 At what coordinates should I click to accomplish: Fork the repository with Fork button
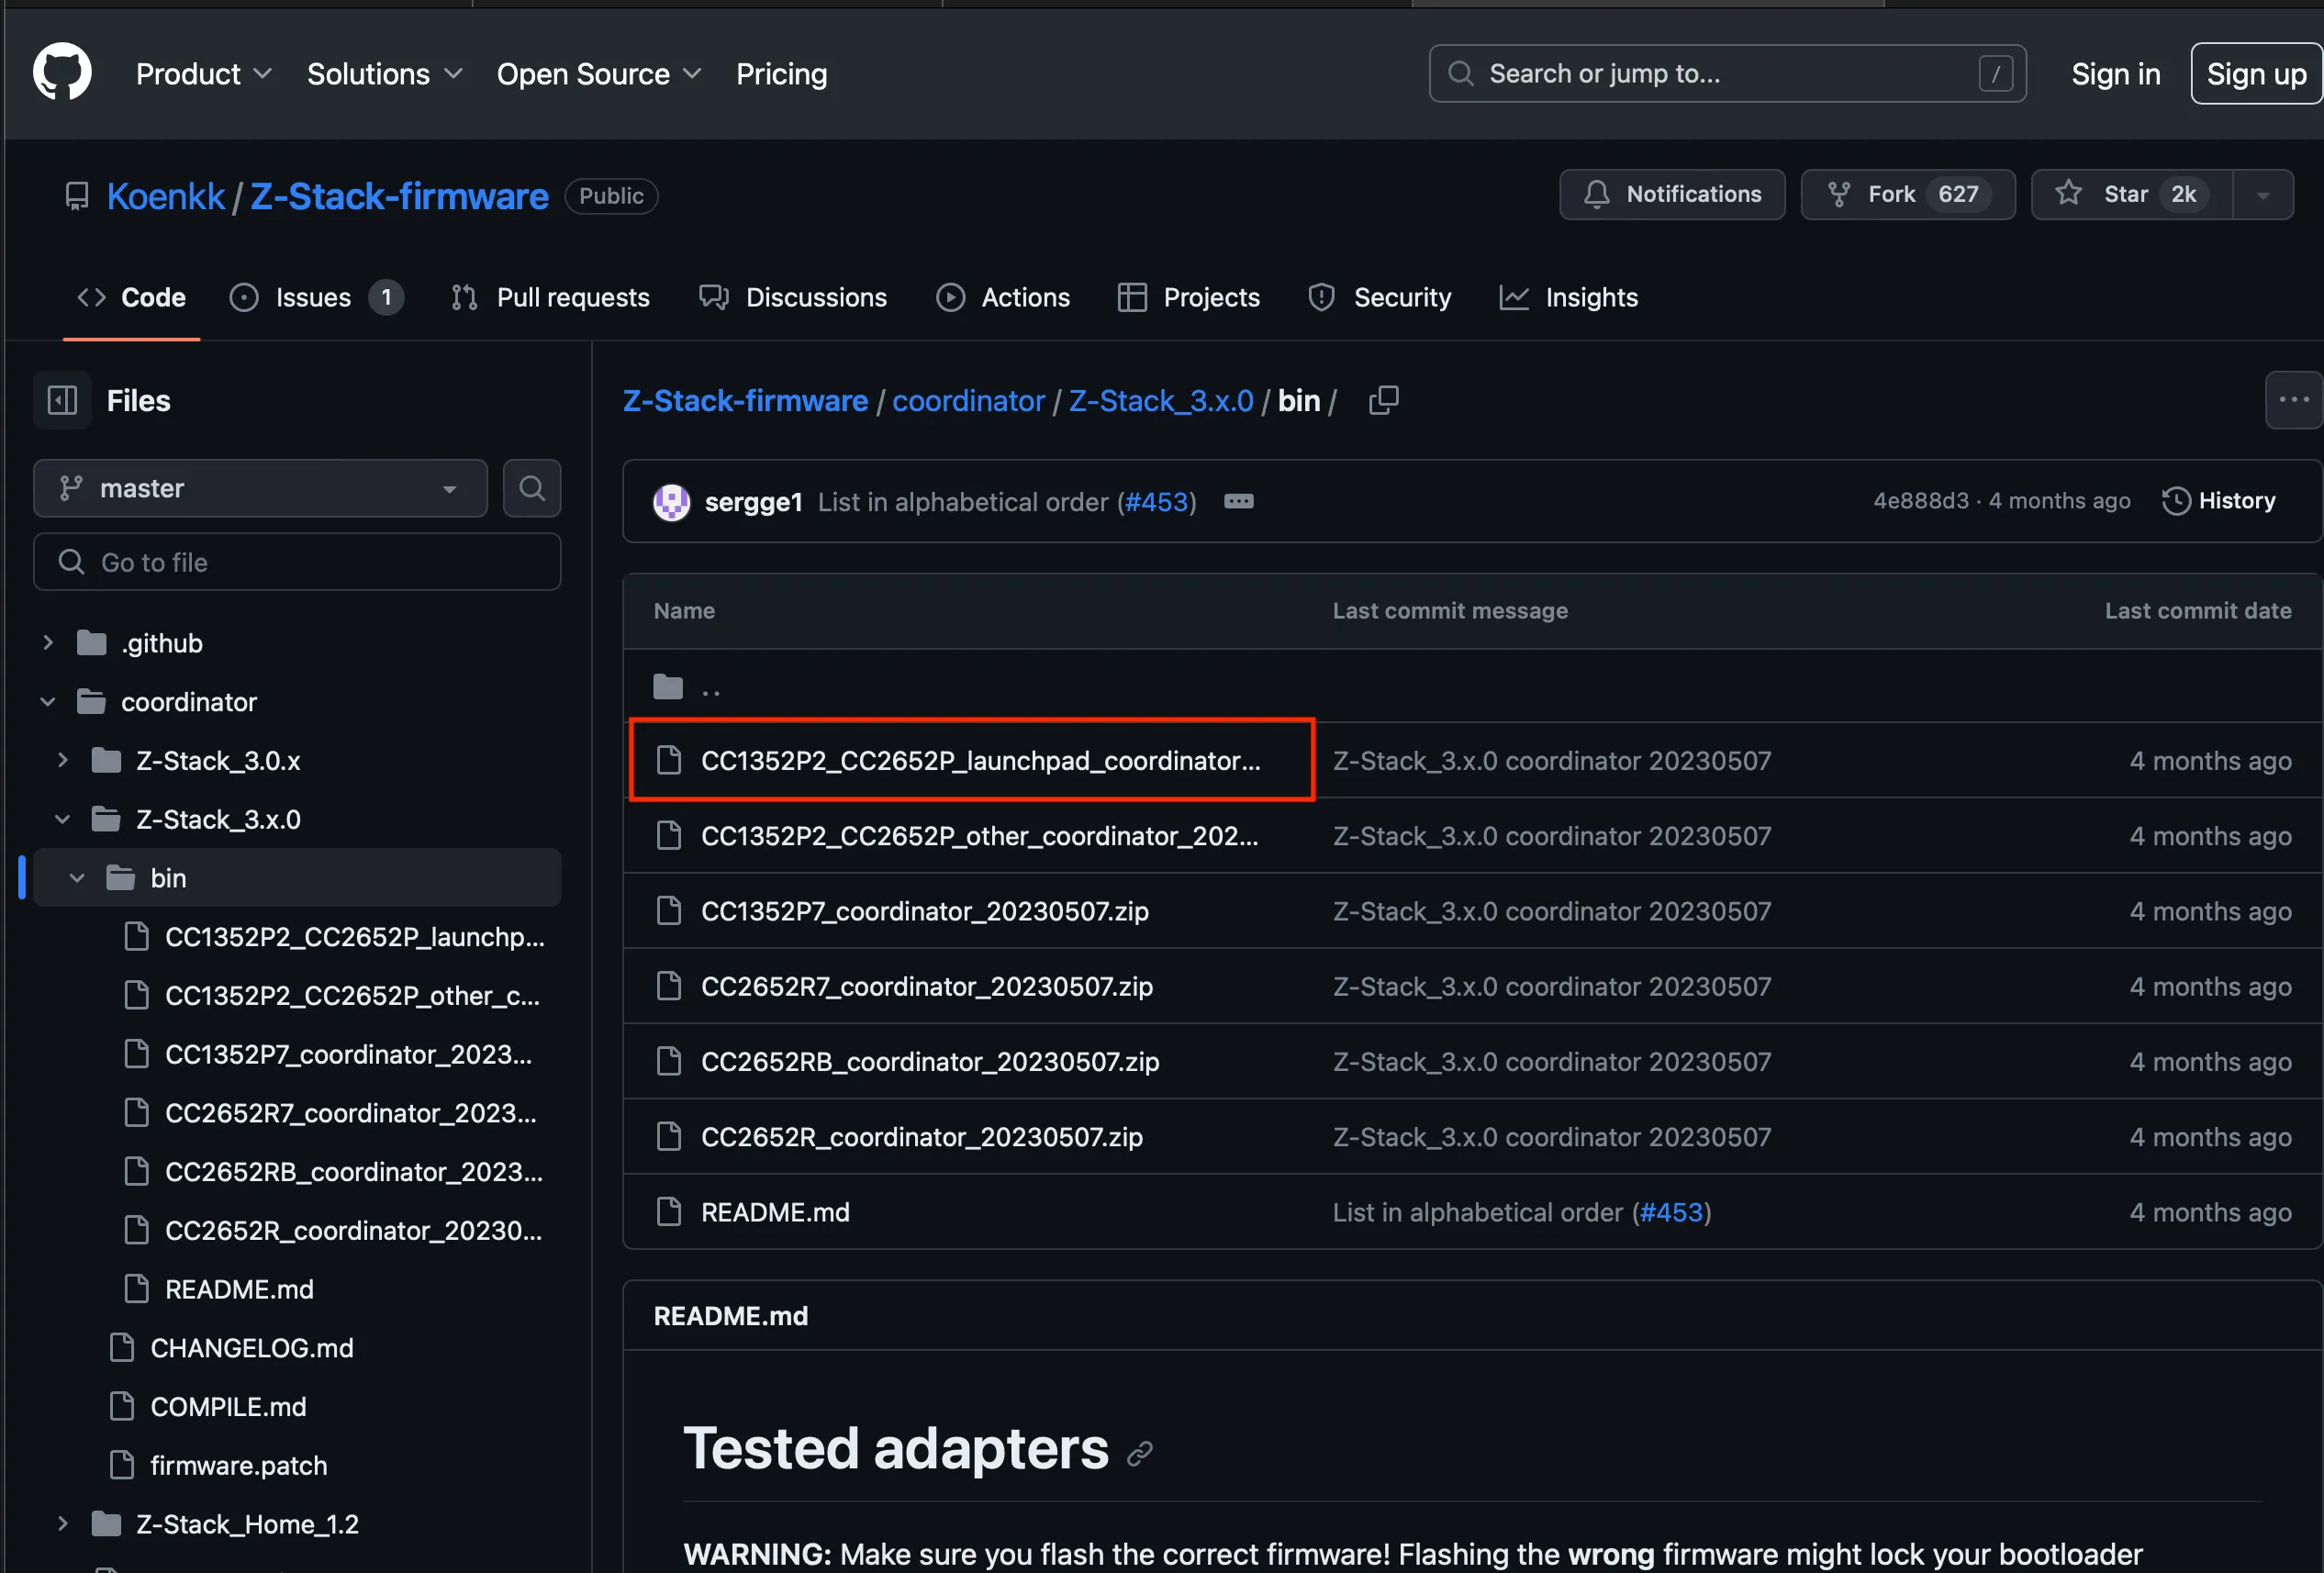point(1908,195)
